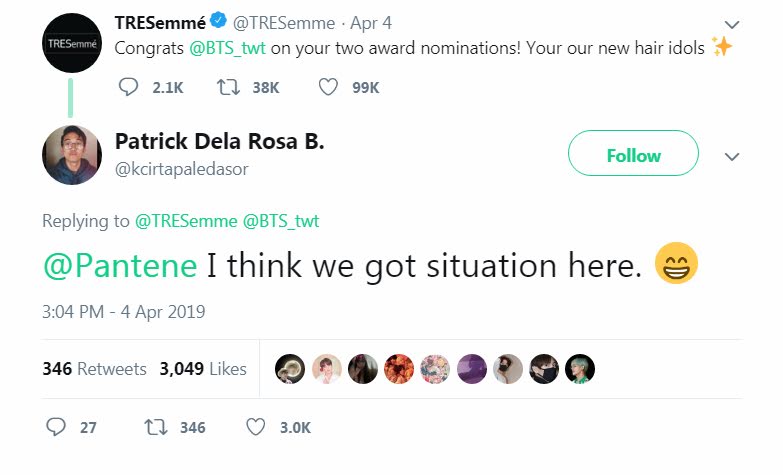Viewport: 783px width, 475px height.
Task: Open the 3:04 PM - 4 Apr 2019 timestamp
Action: click(123, 312)
